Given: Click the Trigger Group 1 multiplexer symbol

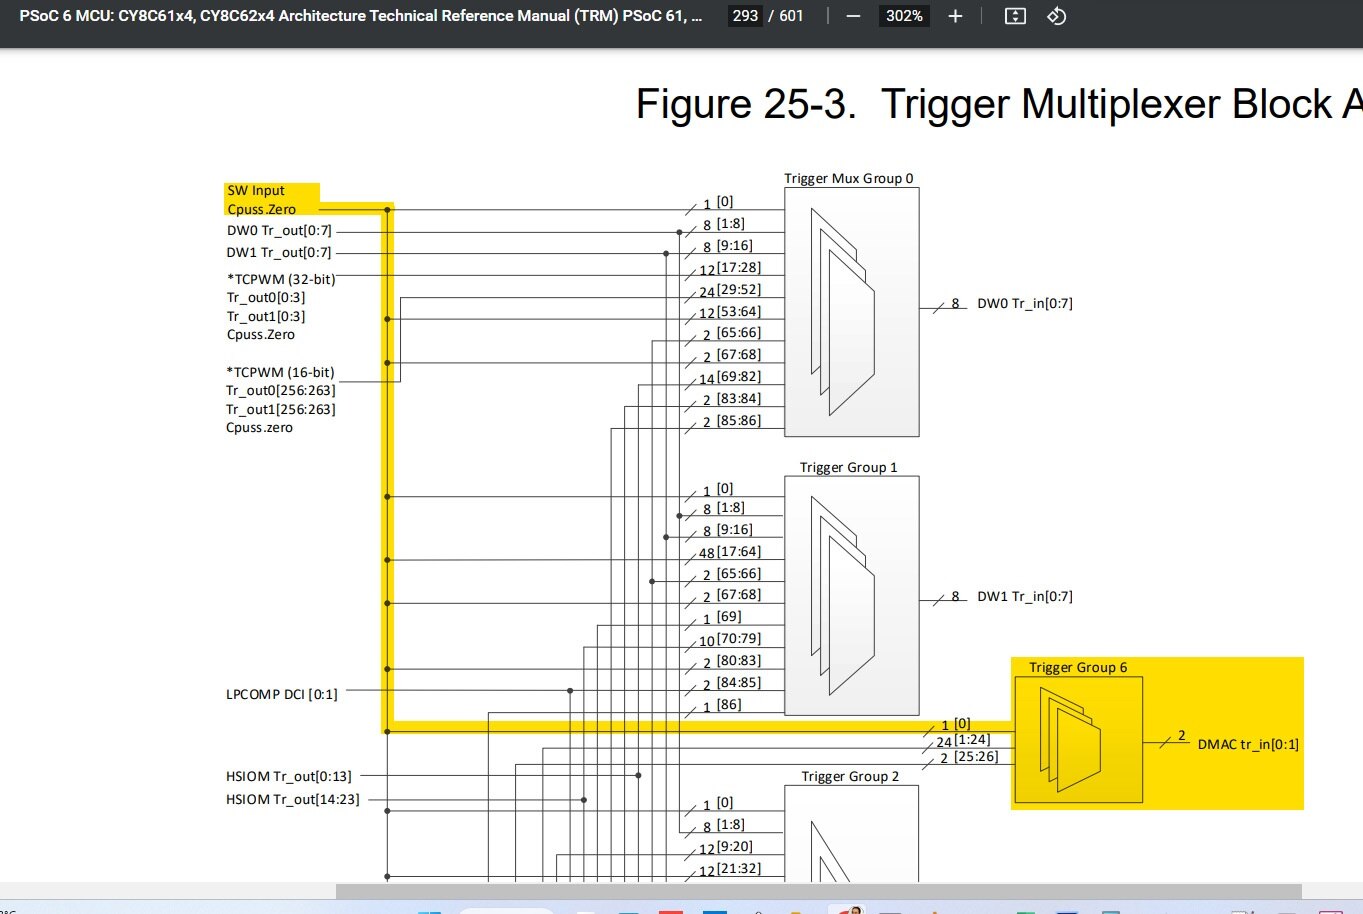Looking at the screenshot, I should [843, 596].
